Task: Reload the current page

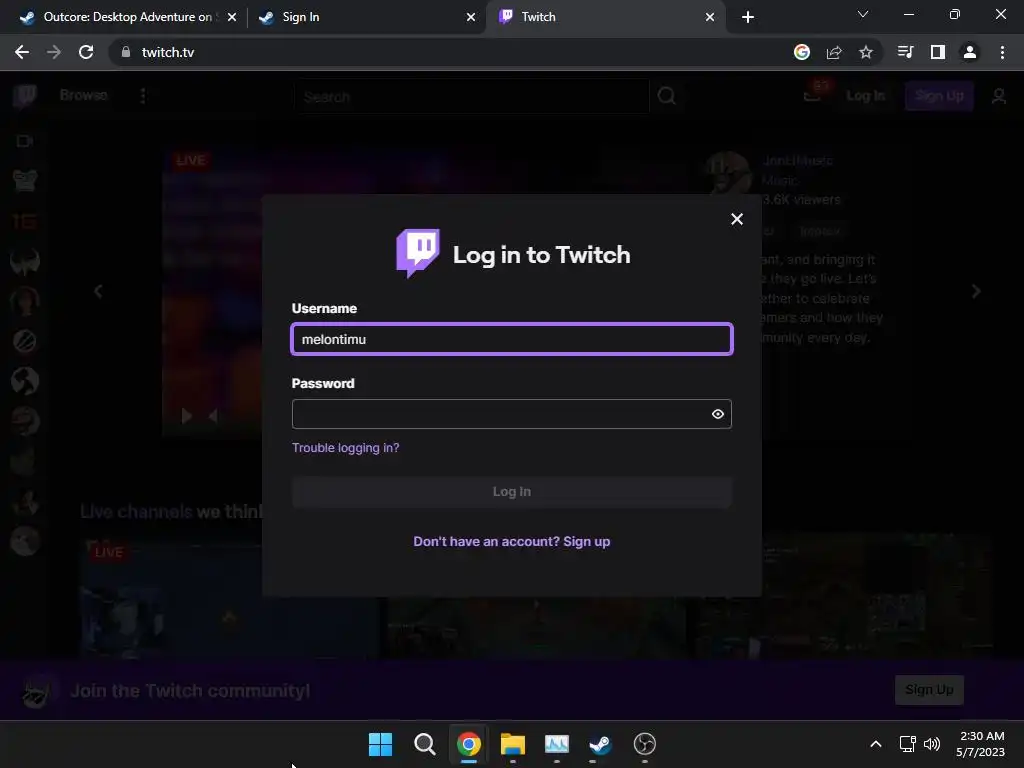Action: [86, 52]
